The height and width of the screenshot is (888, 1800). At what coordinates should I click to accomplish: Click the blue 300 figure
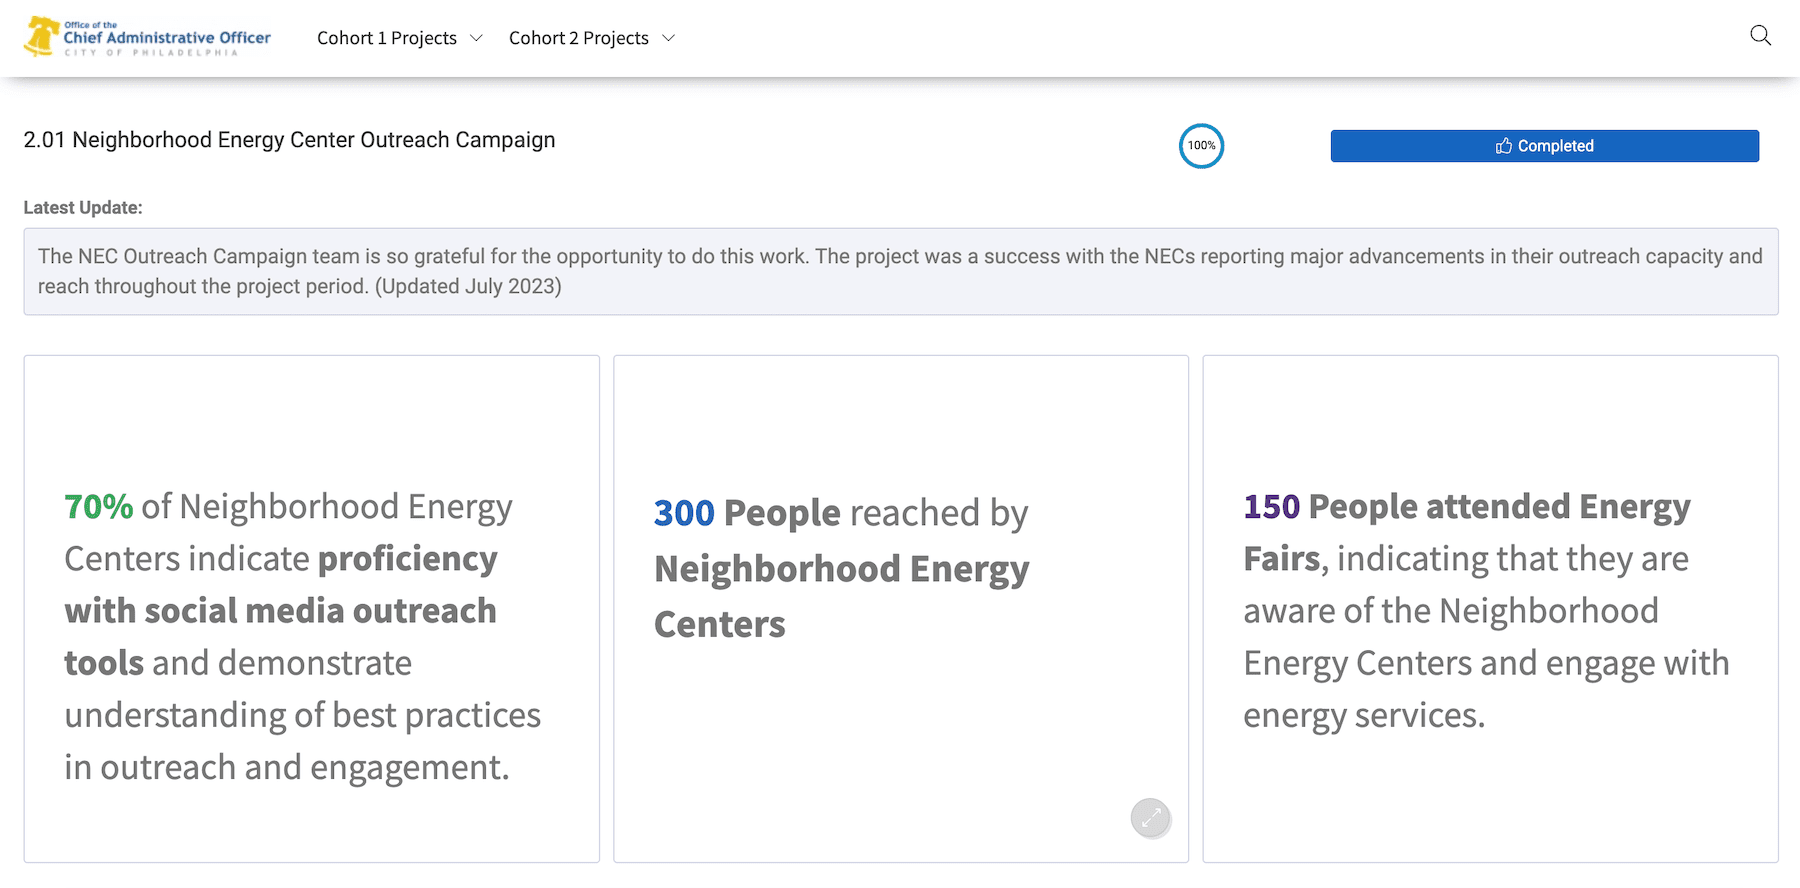684,513
